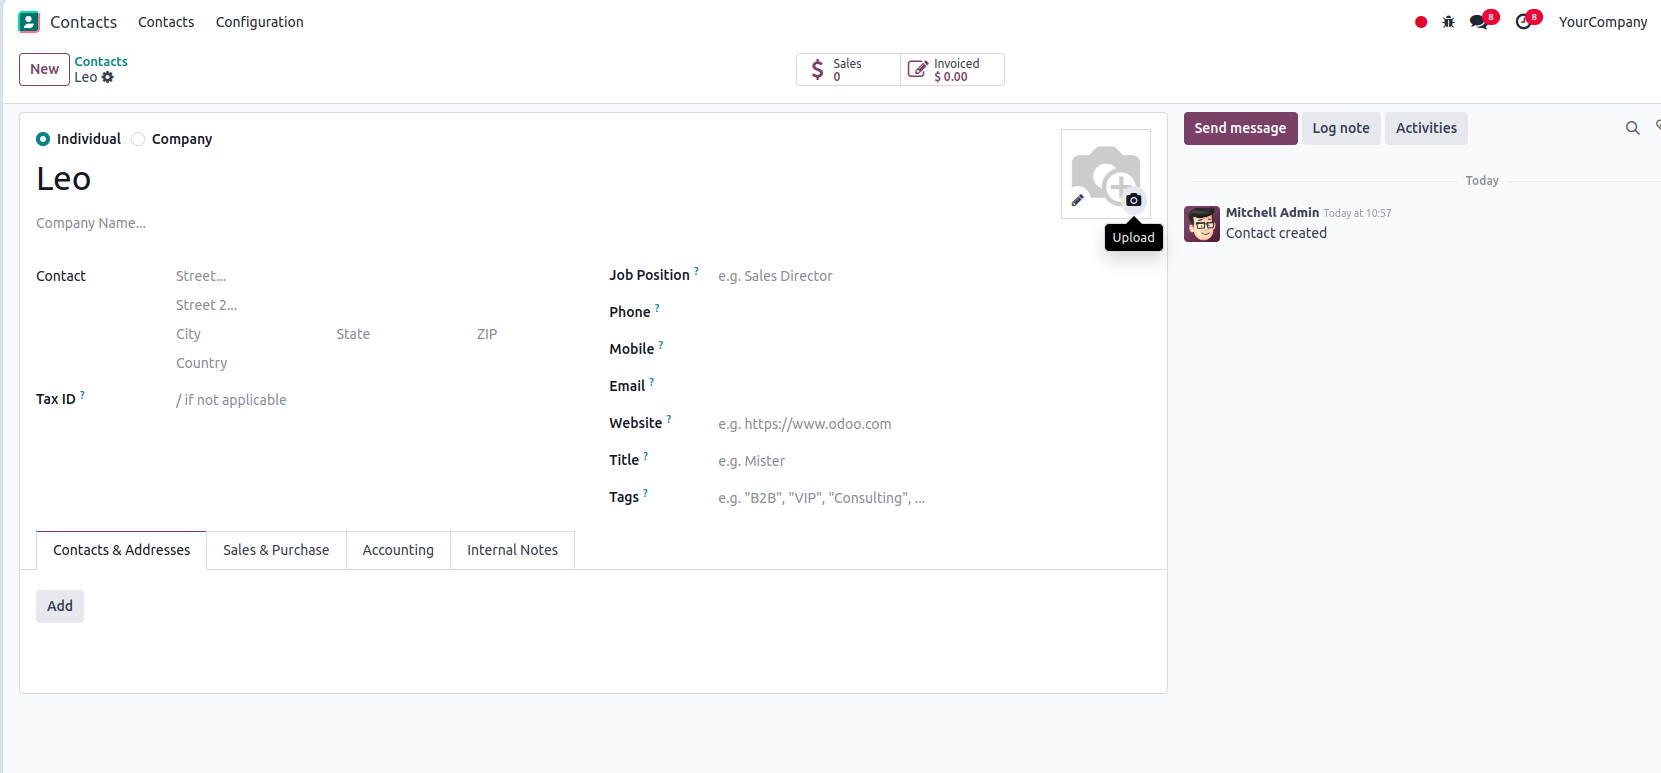Click the red recording dot indicator
The width and height of the screenshot is (1661, 773).
click(x=1421, y=22)
